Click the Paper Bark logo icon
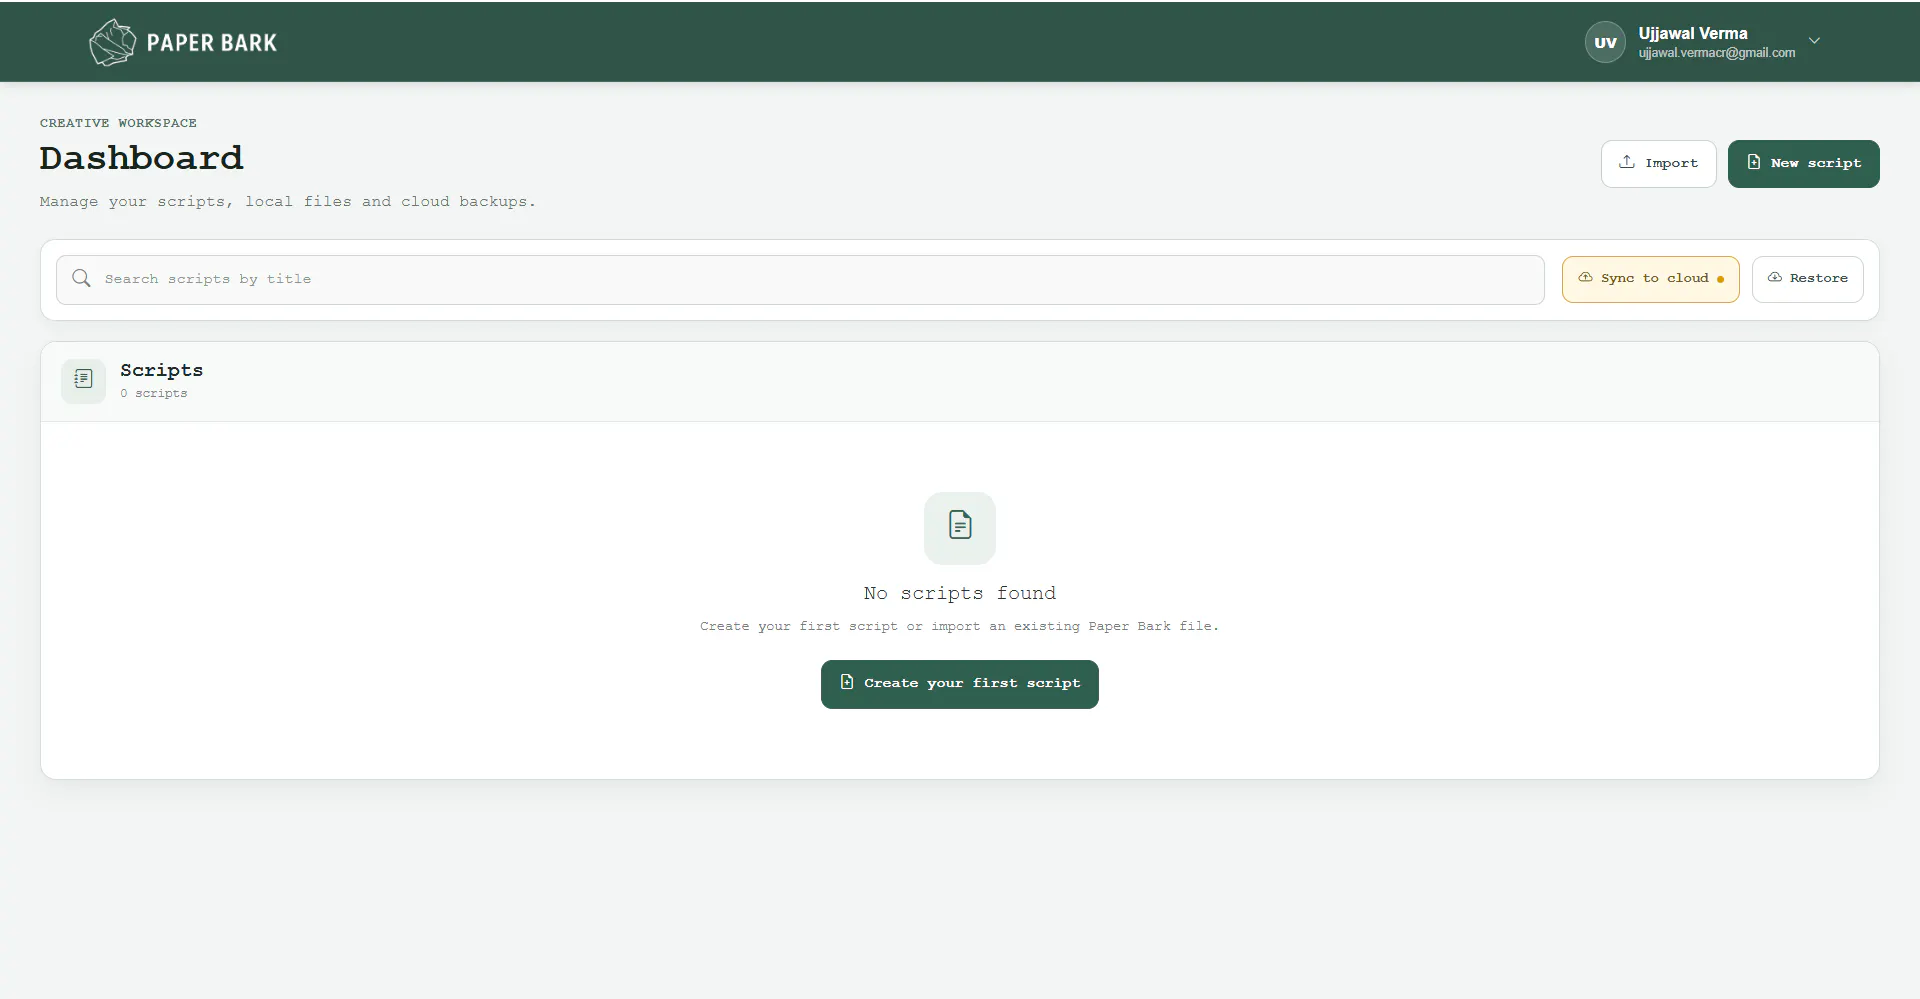Image resolution: width=1920 pixels, height=999 pixels. click(112, 42)
